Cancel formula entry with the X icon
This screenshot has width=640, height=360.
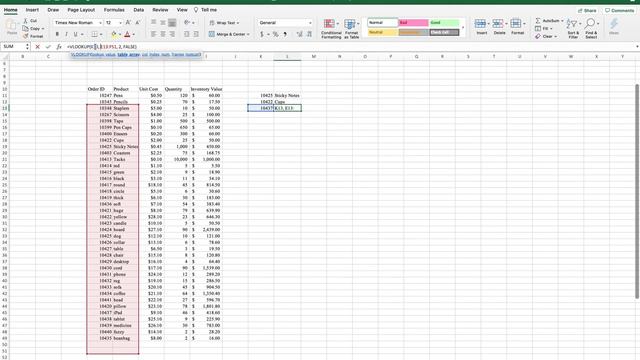pyautogui.click(x=38, y=47)
